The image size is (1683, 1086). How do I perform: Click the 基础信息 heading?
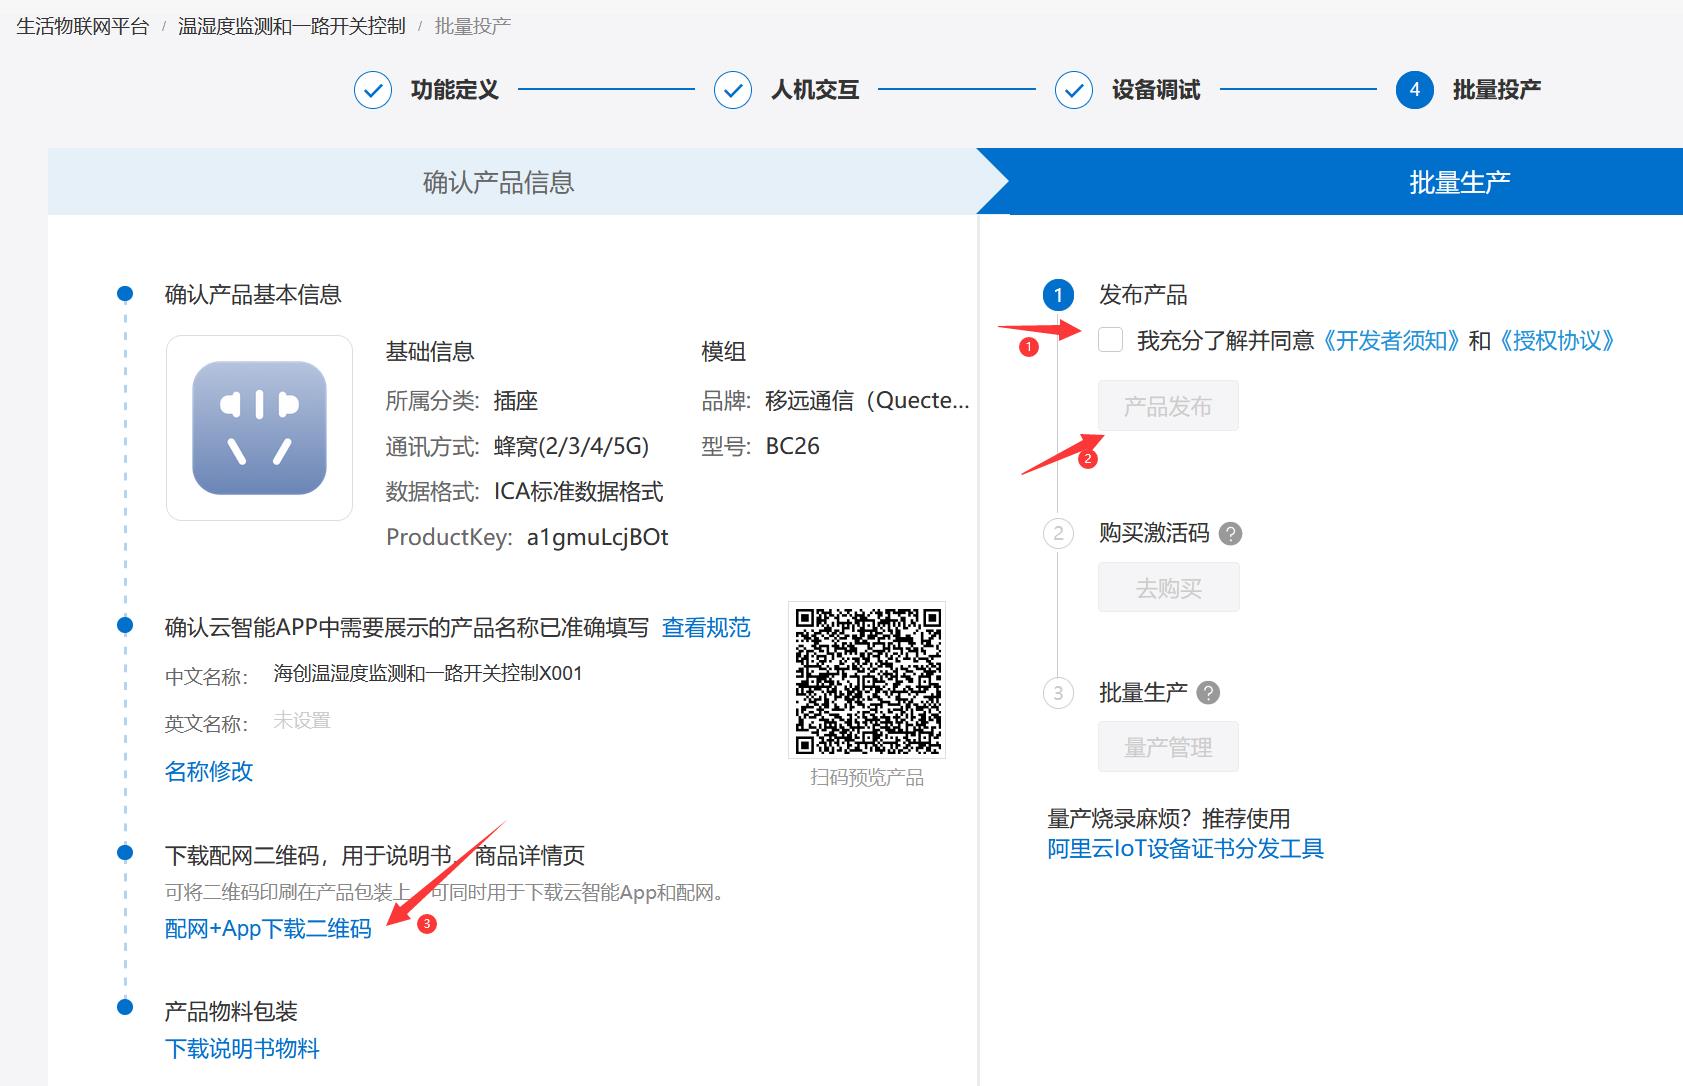pyautogui.click(x=430, y=352)
